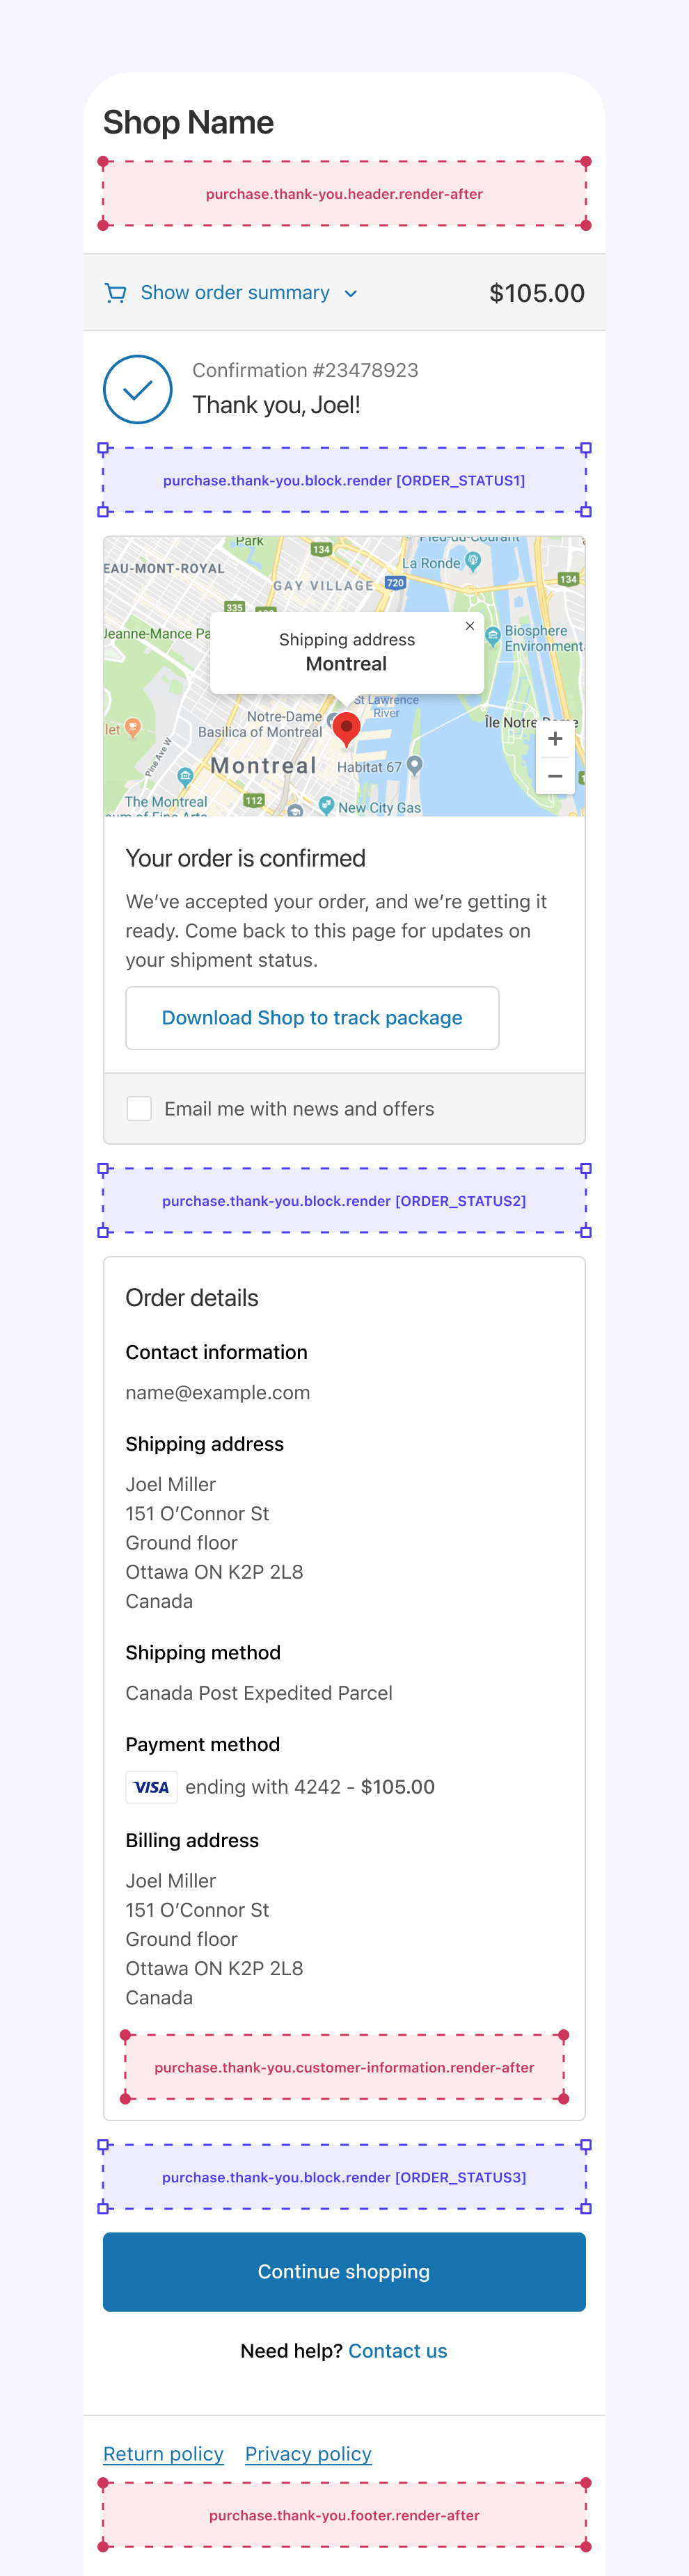Click the red map location pin
The height and width of the screenshot is (2576, 689).
346,729
